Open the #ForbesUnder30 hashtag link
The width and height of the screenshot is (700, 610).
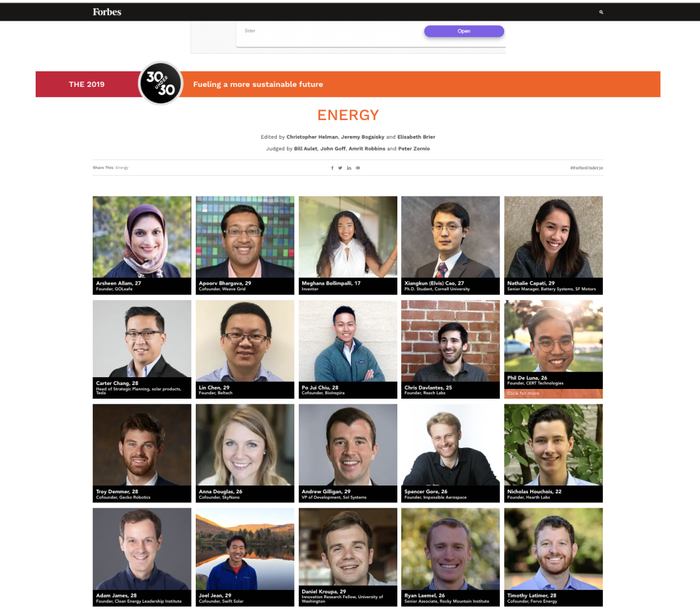(x=586, y=168)
